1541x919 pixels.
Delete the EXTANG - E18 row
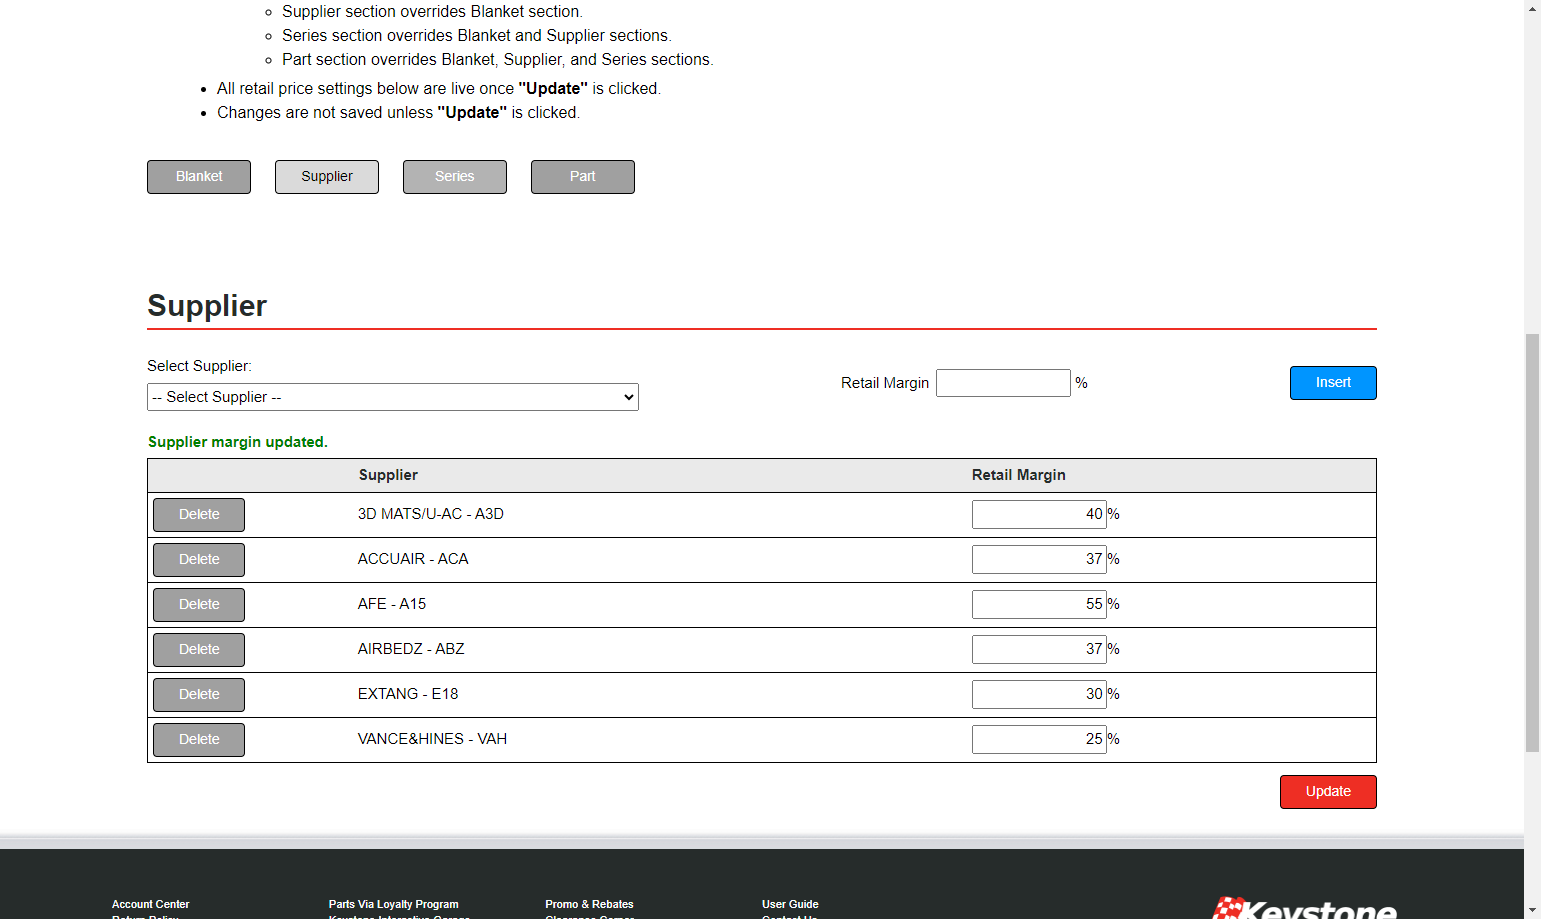[199, 695]
